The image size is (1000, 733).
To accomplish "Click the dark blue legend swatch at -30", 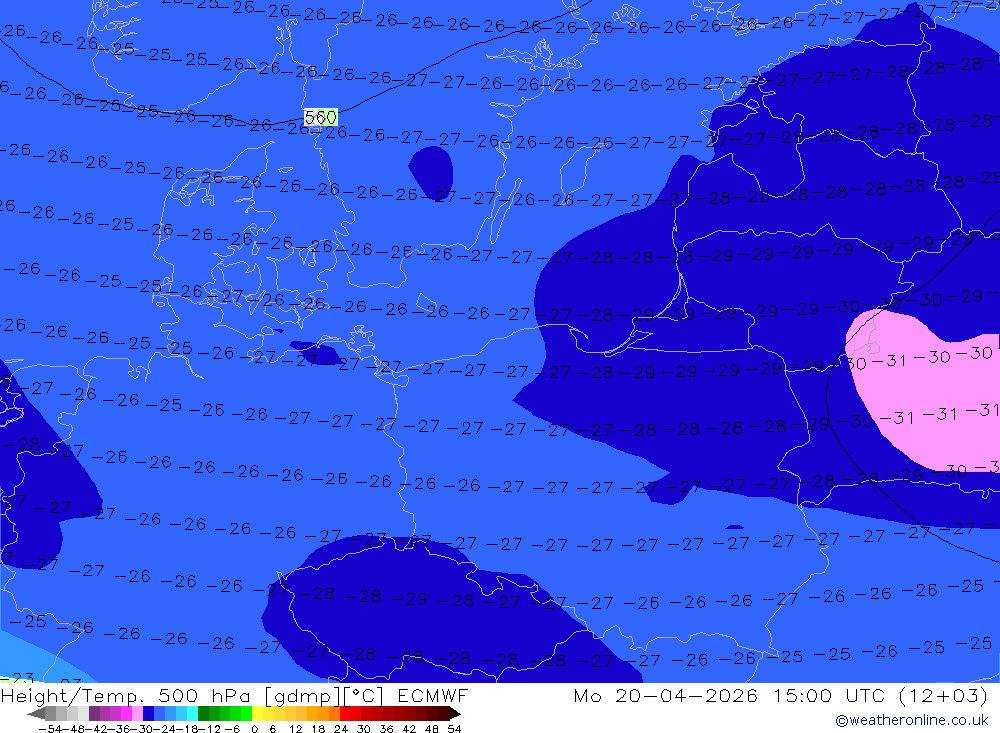I will (x=148, y=714).
